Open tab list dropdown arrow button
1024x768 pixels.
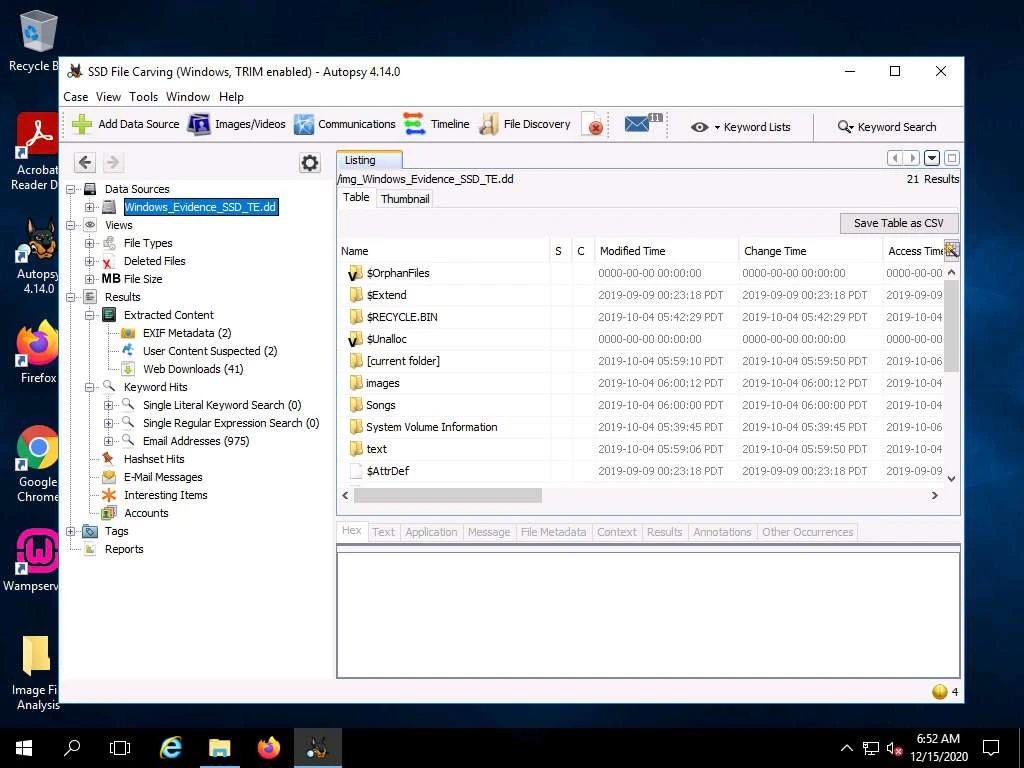(932, 158)
